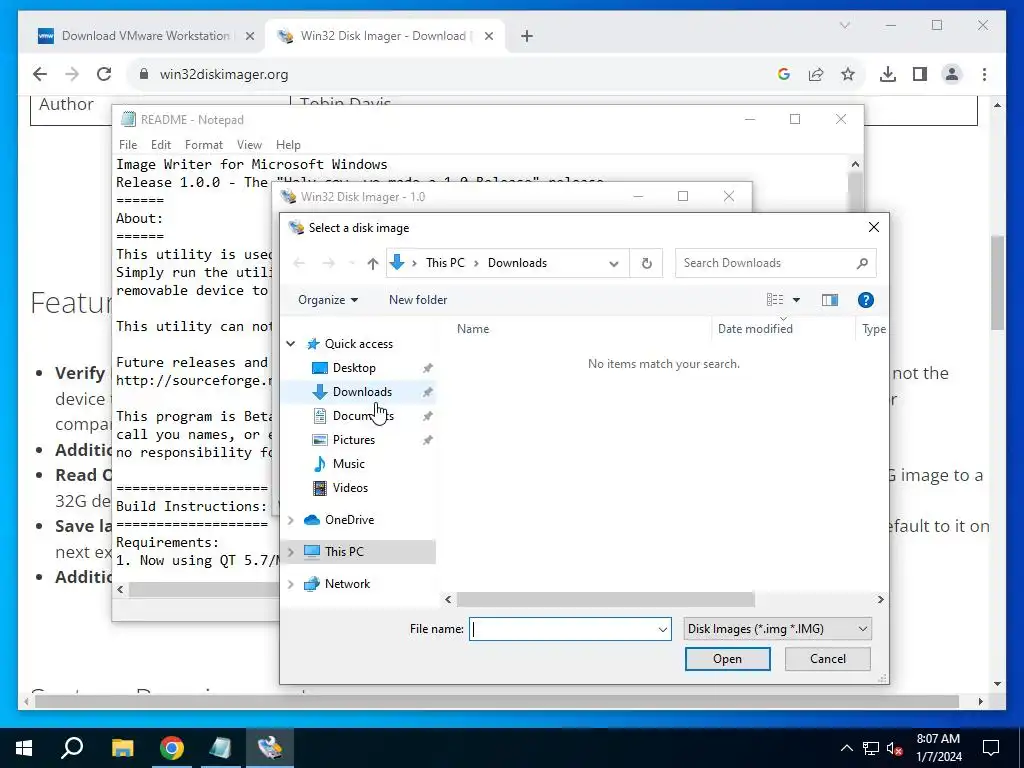Select Downloads in Quick access

(x=362, y=392)
